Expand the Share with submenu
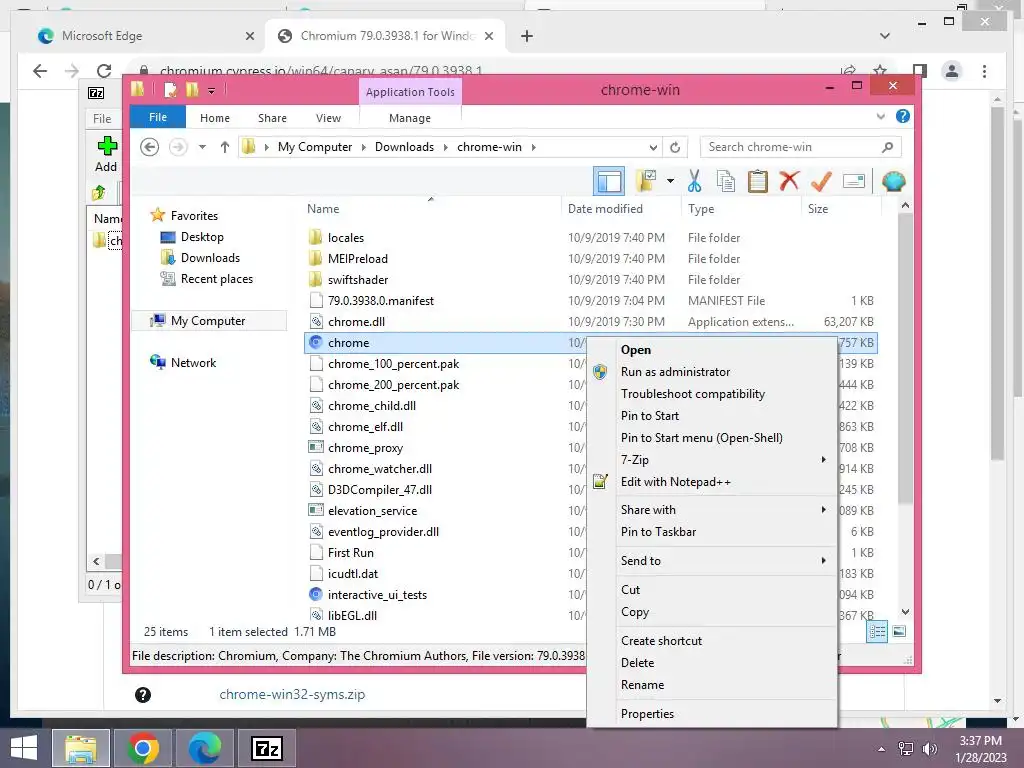The width and height of the screenshot is (1024, 768). click(x=712, y=509)
